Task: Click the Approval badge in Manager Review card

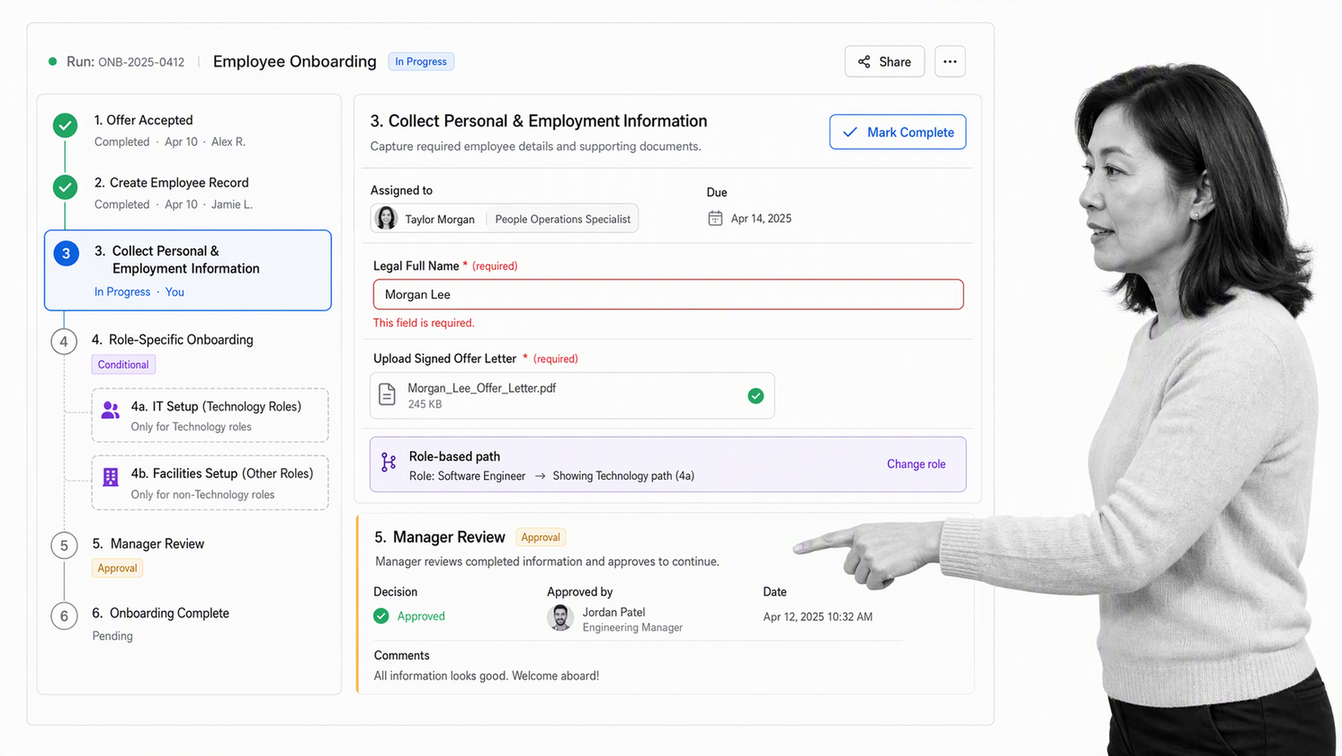Action: (541, 537)
